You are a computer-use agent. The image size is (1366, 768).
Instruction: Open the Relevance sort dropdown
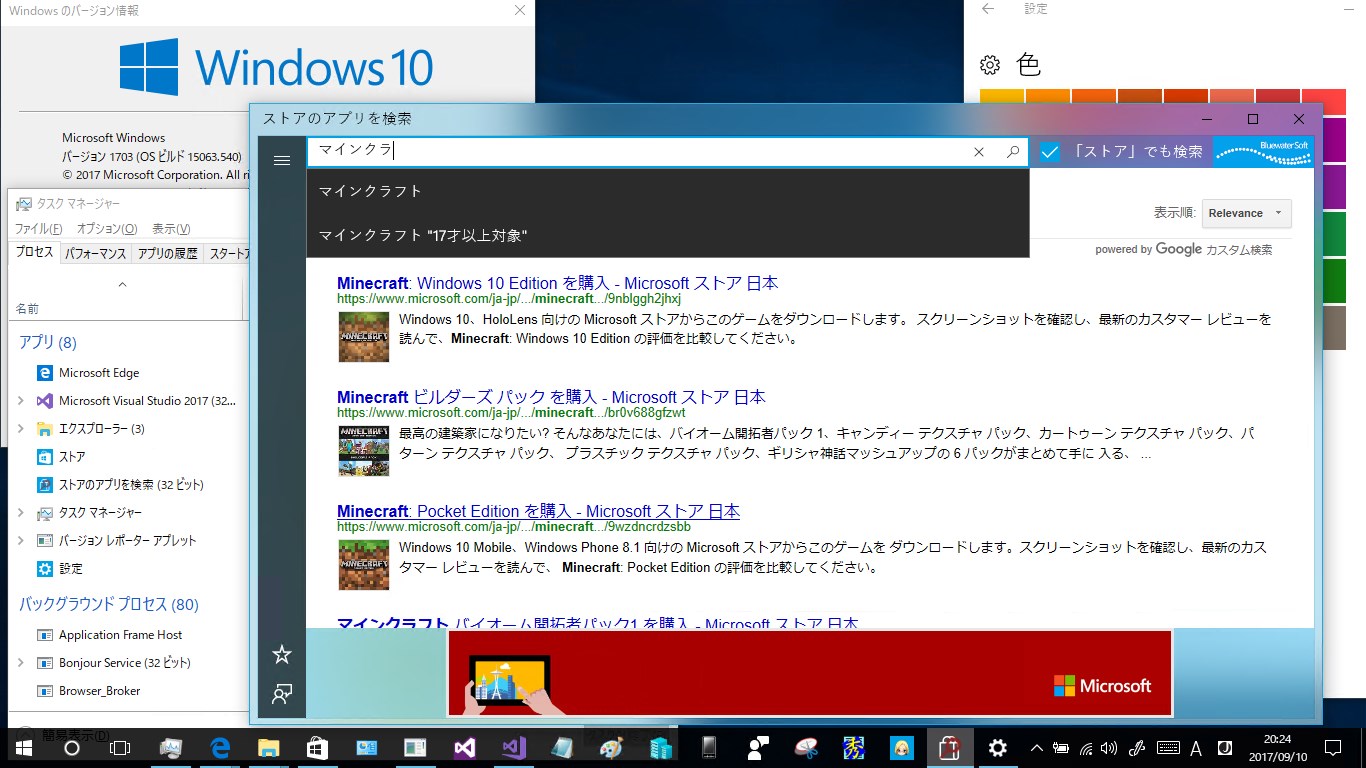pos(1246,213)
